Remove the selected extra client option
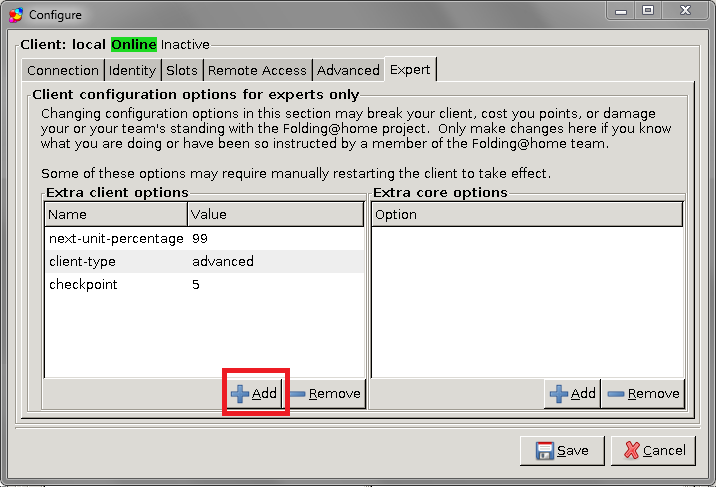The image size is (716, 487). coord(326,393)
